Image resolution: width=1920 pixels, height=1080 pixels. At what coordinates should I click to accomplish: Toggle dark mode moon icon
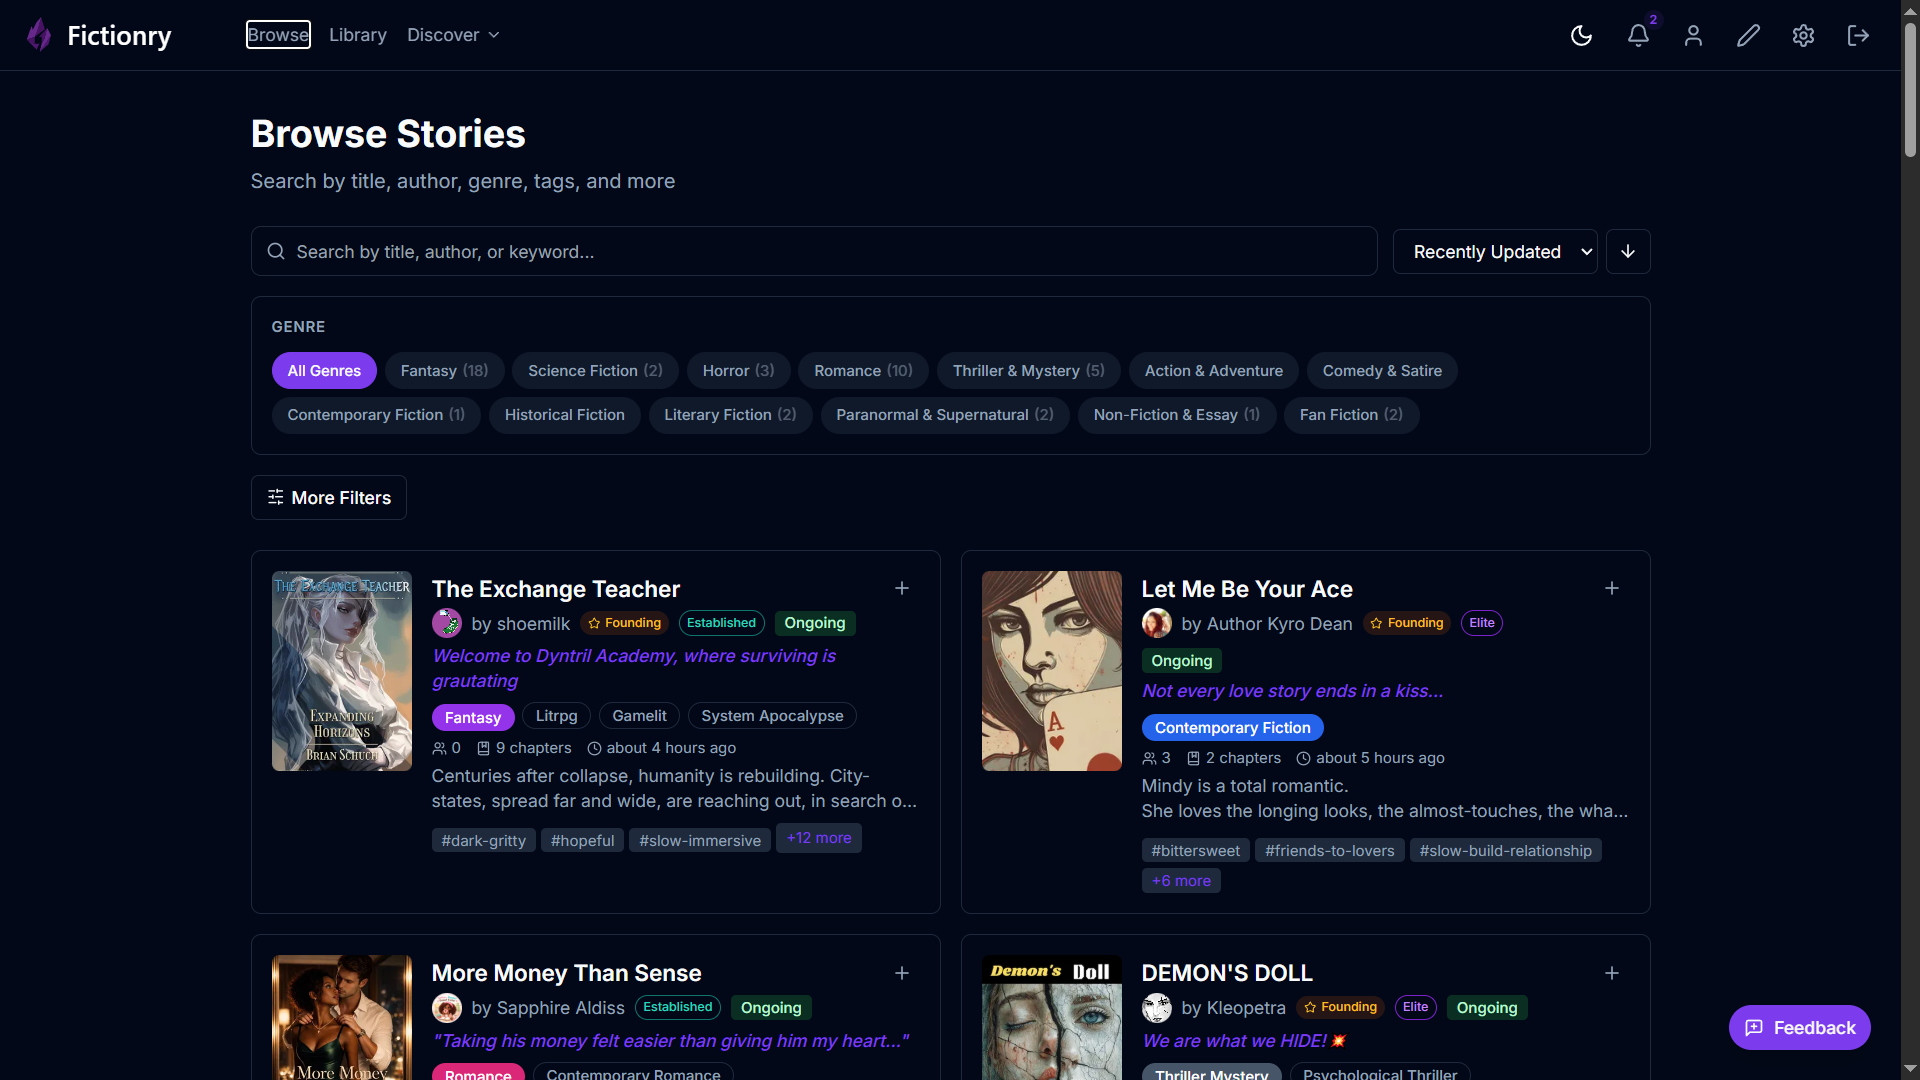[x=1581, y=36]
